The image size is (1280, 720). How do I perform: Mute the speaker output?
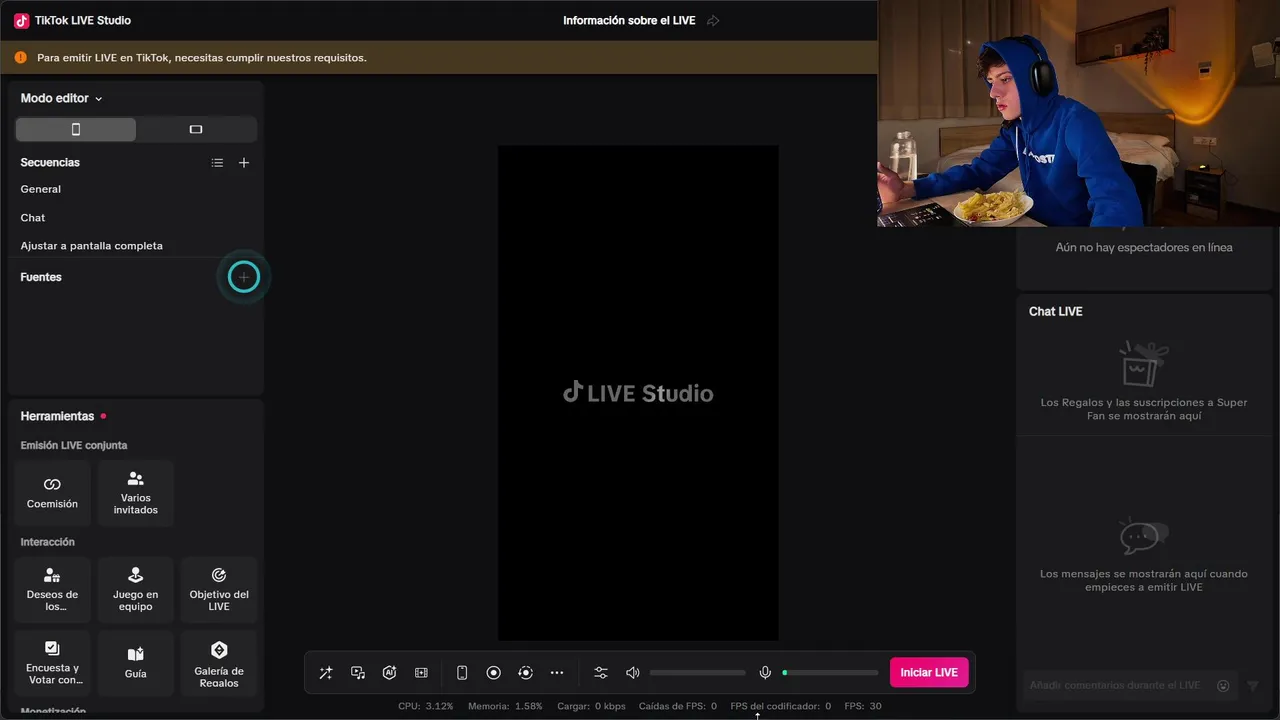[x=633, y=673]
